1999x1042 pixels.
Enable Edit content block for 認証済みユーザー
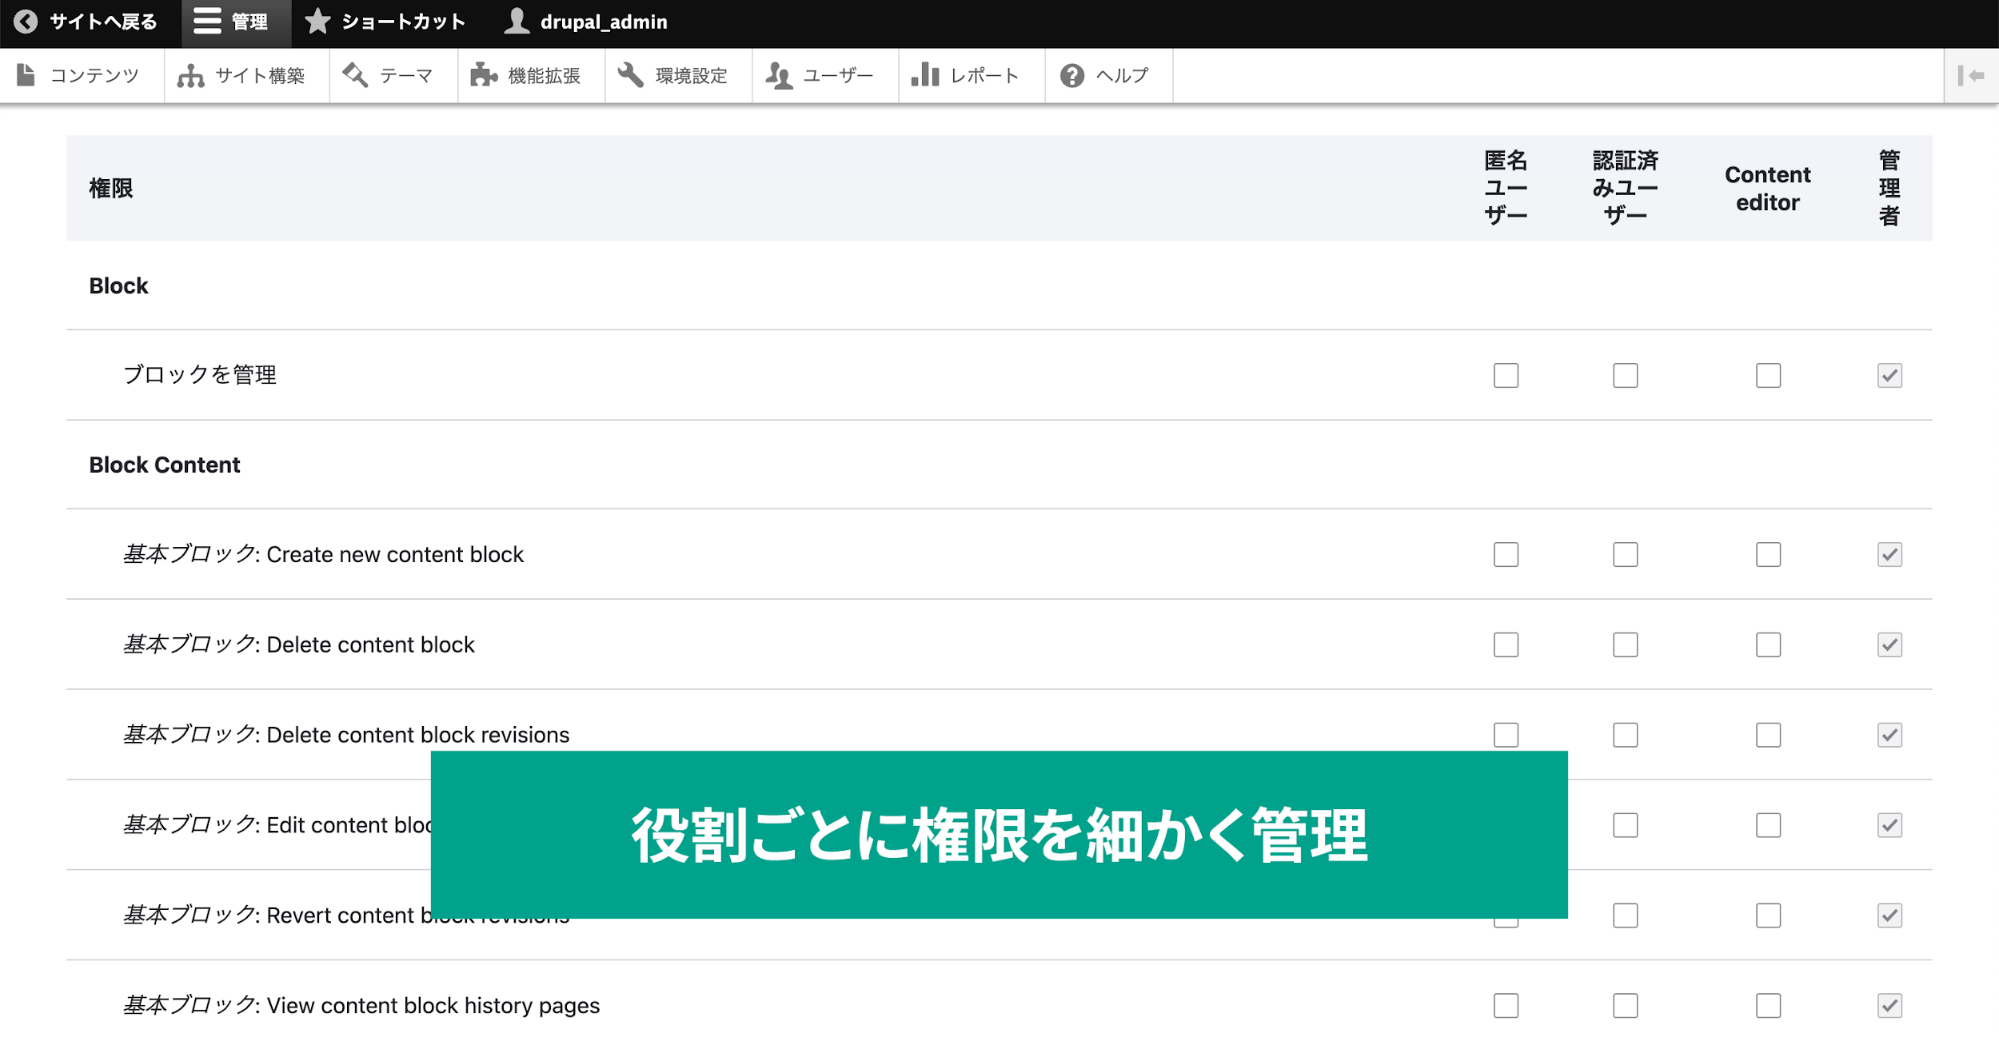(x=1625, y=825)
